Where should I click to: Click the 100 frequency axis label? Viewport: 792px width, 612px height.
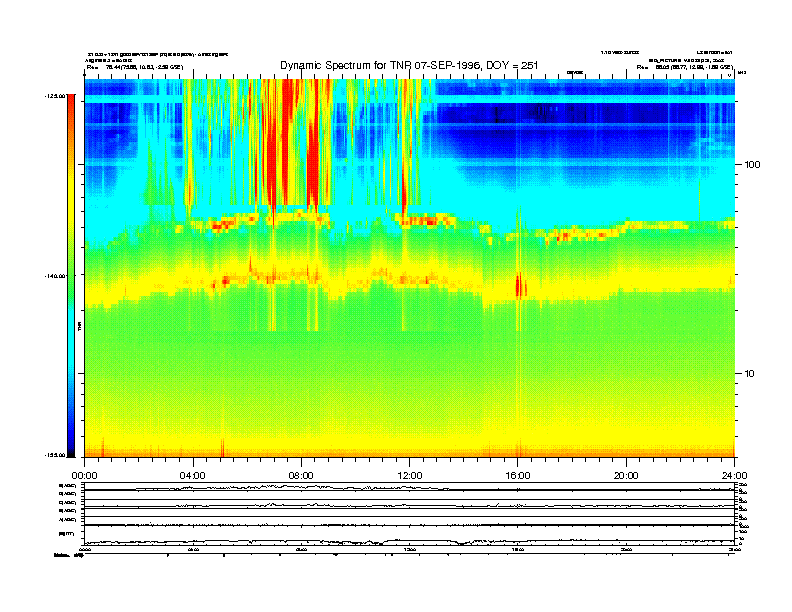click(752, 165)
